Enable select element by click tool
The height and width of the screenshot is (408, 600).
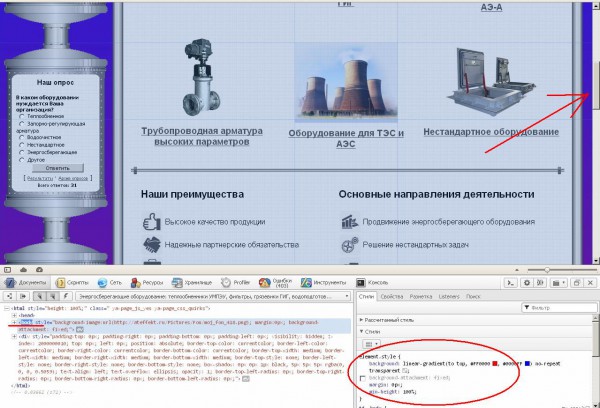[x=39, y=296]
